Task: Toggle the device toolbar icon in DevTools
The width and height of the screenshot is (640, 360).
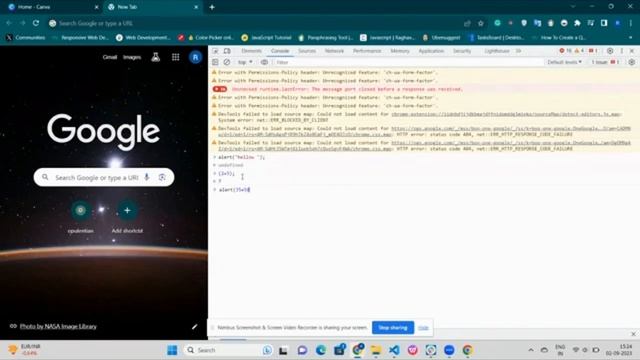Action: (227, 51)
